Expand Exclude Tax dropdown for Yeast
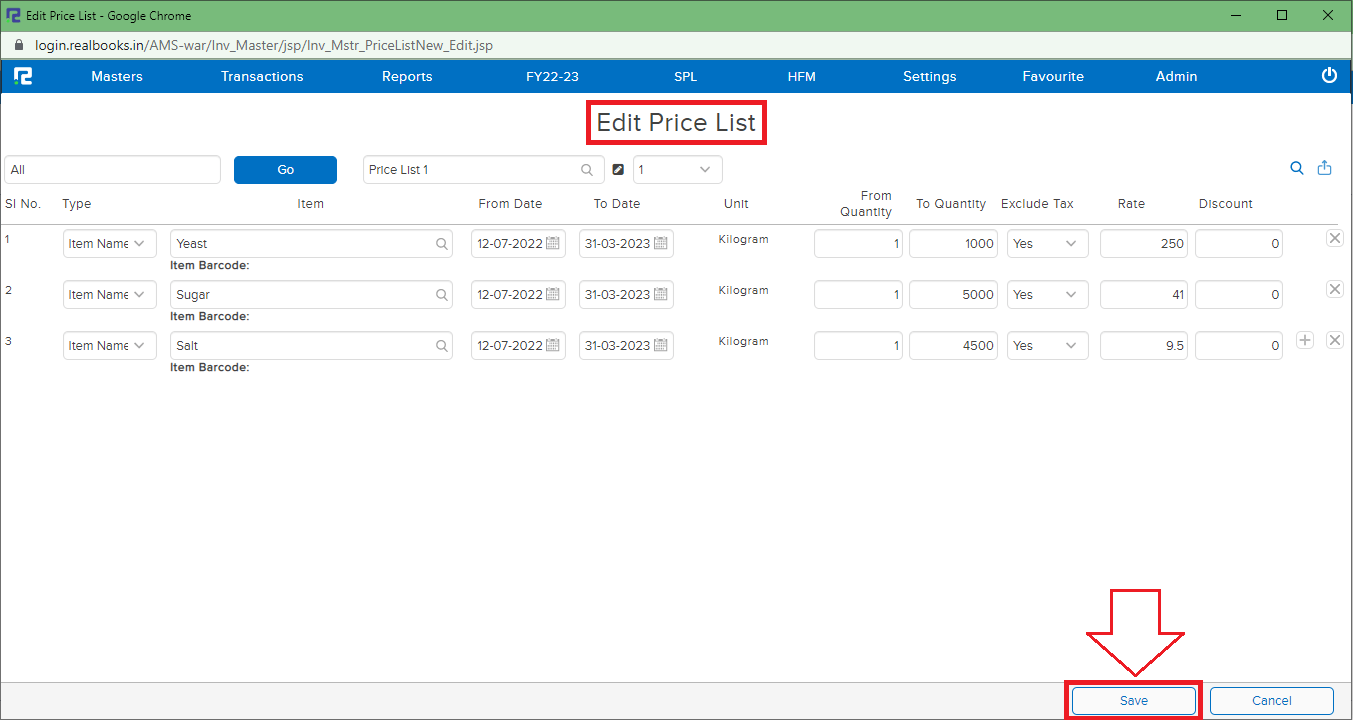This screenshot has height=720, width=1353. click(x=1047, y=244)
